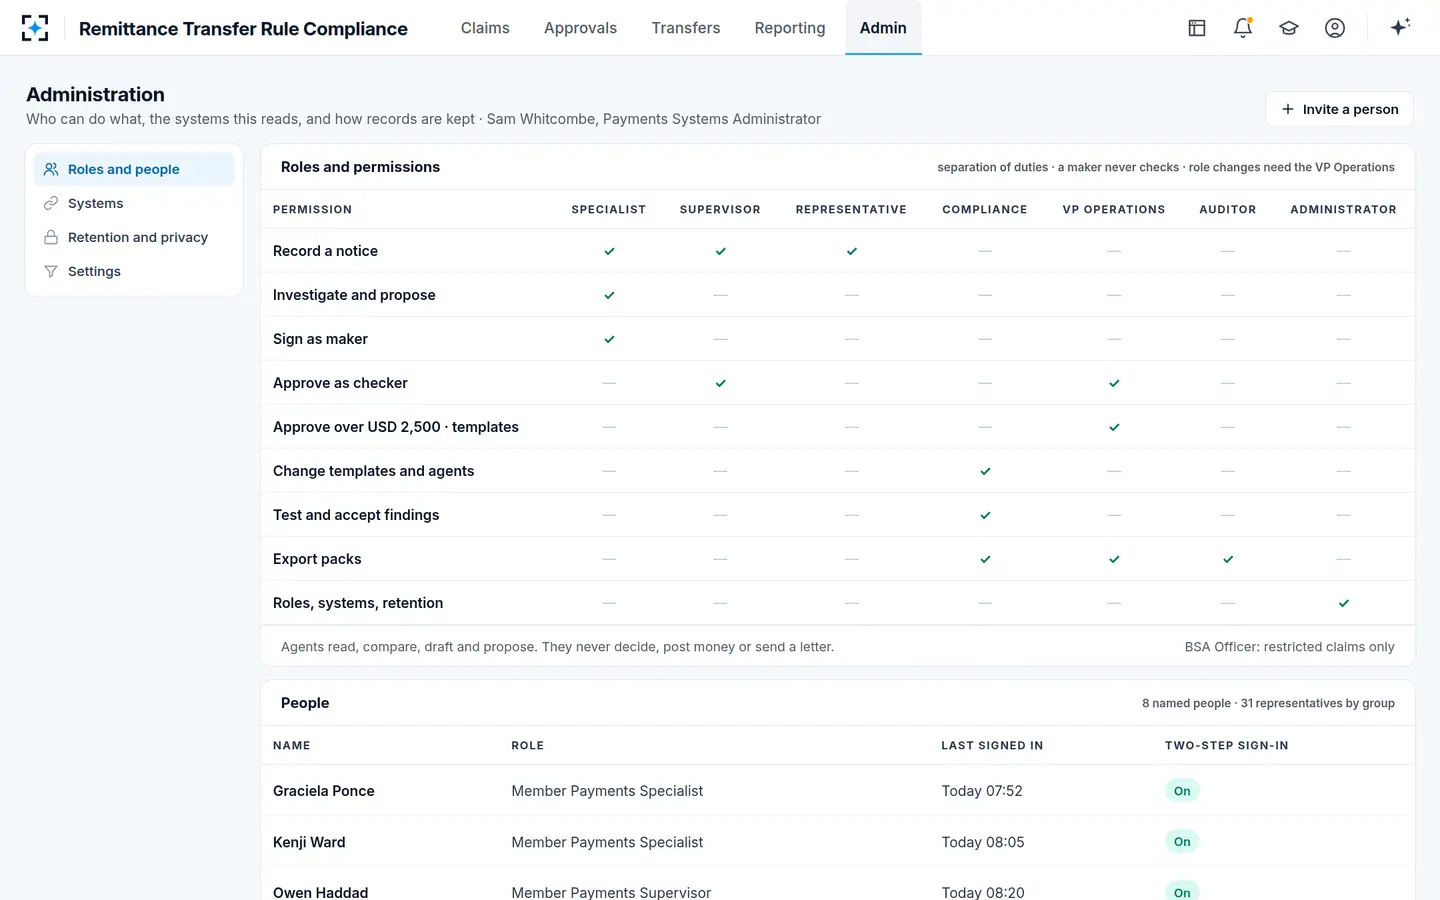
Task: Click "Today 07:52" last signed in value
Action: pos(982,791)
